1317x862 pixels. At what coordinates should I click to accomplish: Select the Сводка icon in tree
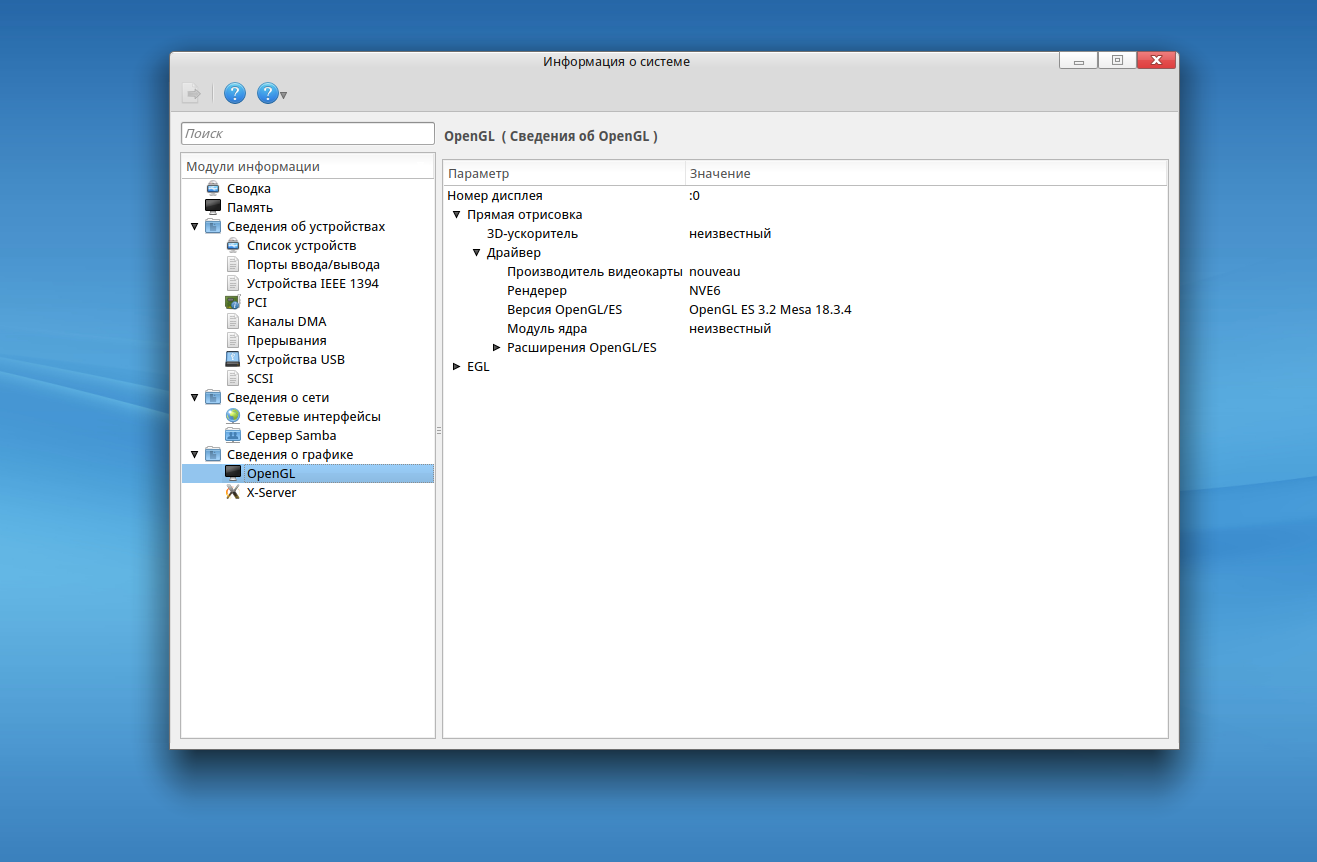click(213, 188)
